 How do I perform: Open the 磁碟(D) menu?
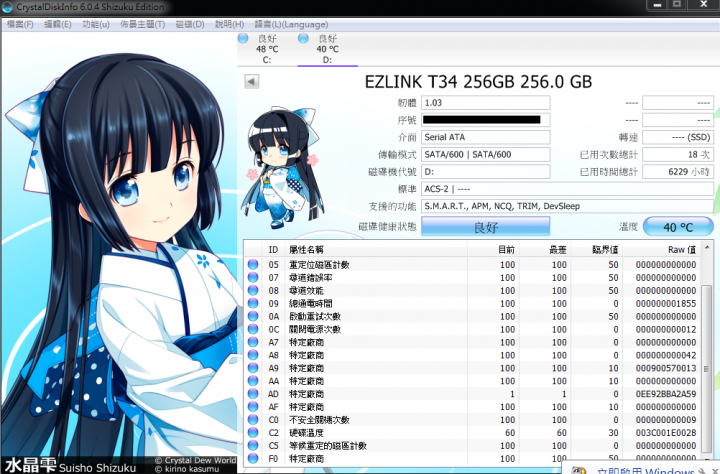point(190,24)
